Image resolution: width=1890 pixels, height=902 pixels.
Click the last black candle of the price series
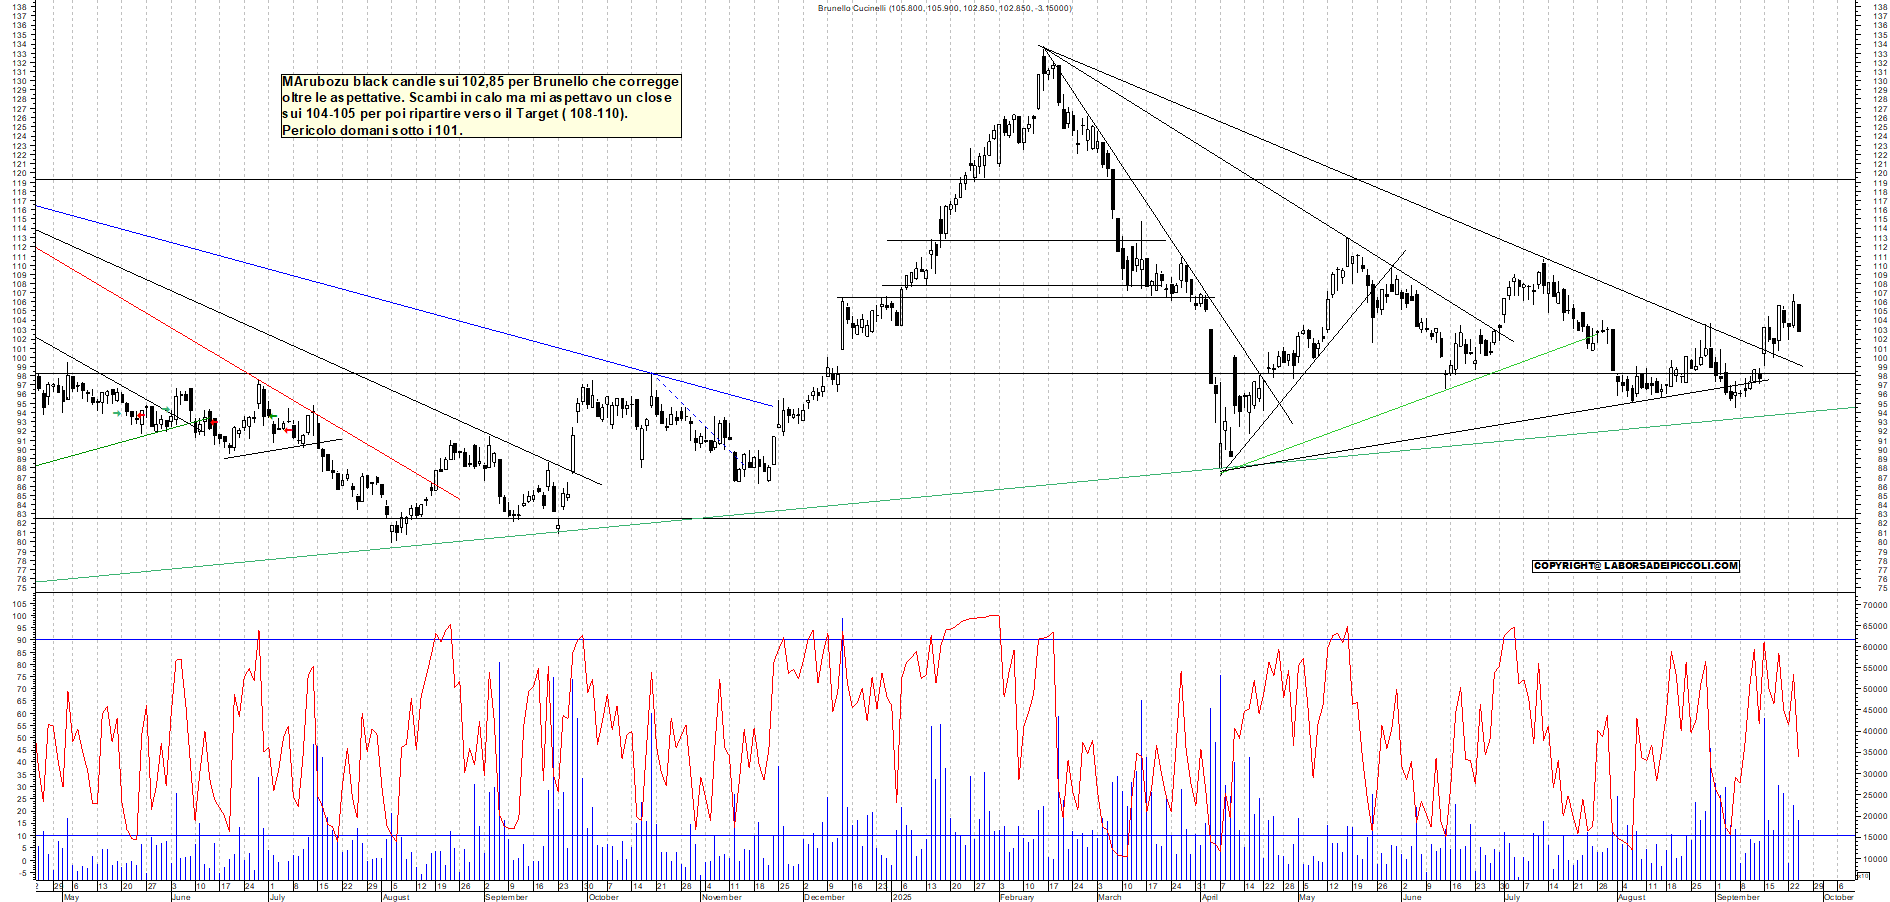(x=1799, y=316)
